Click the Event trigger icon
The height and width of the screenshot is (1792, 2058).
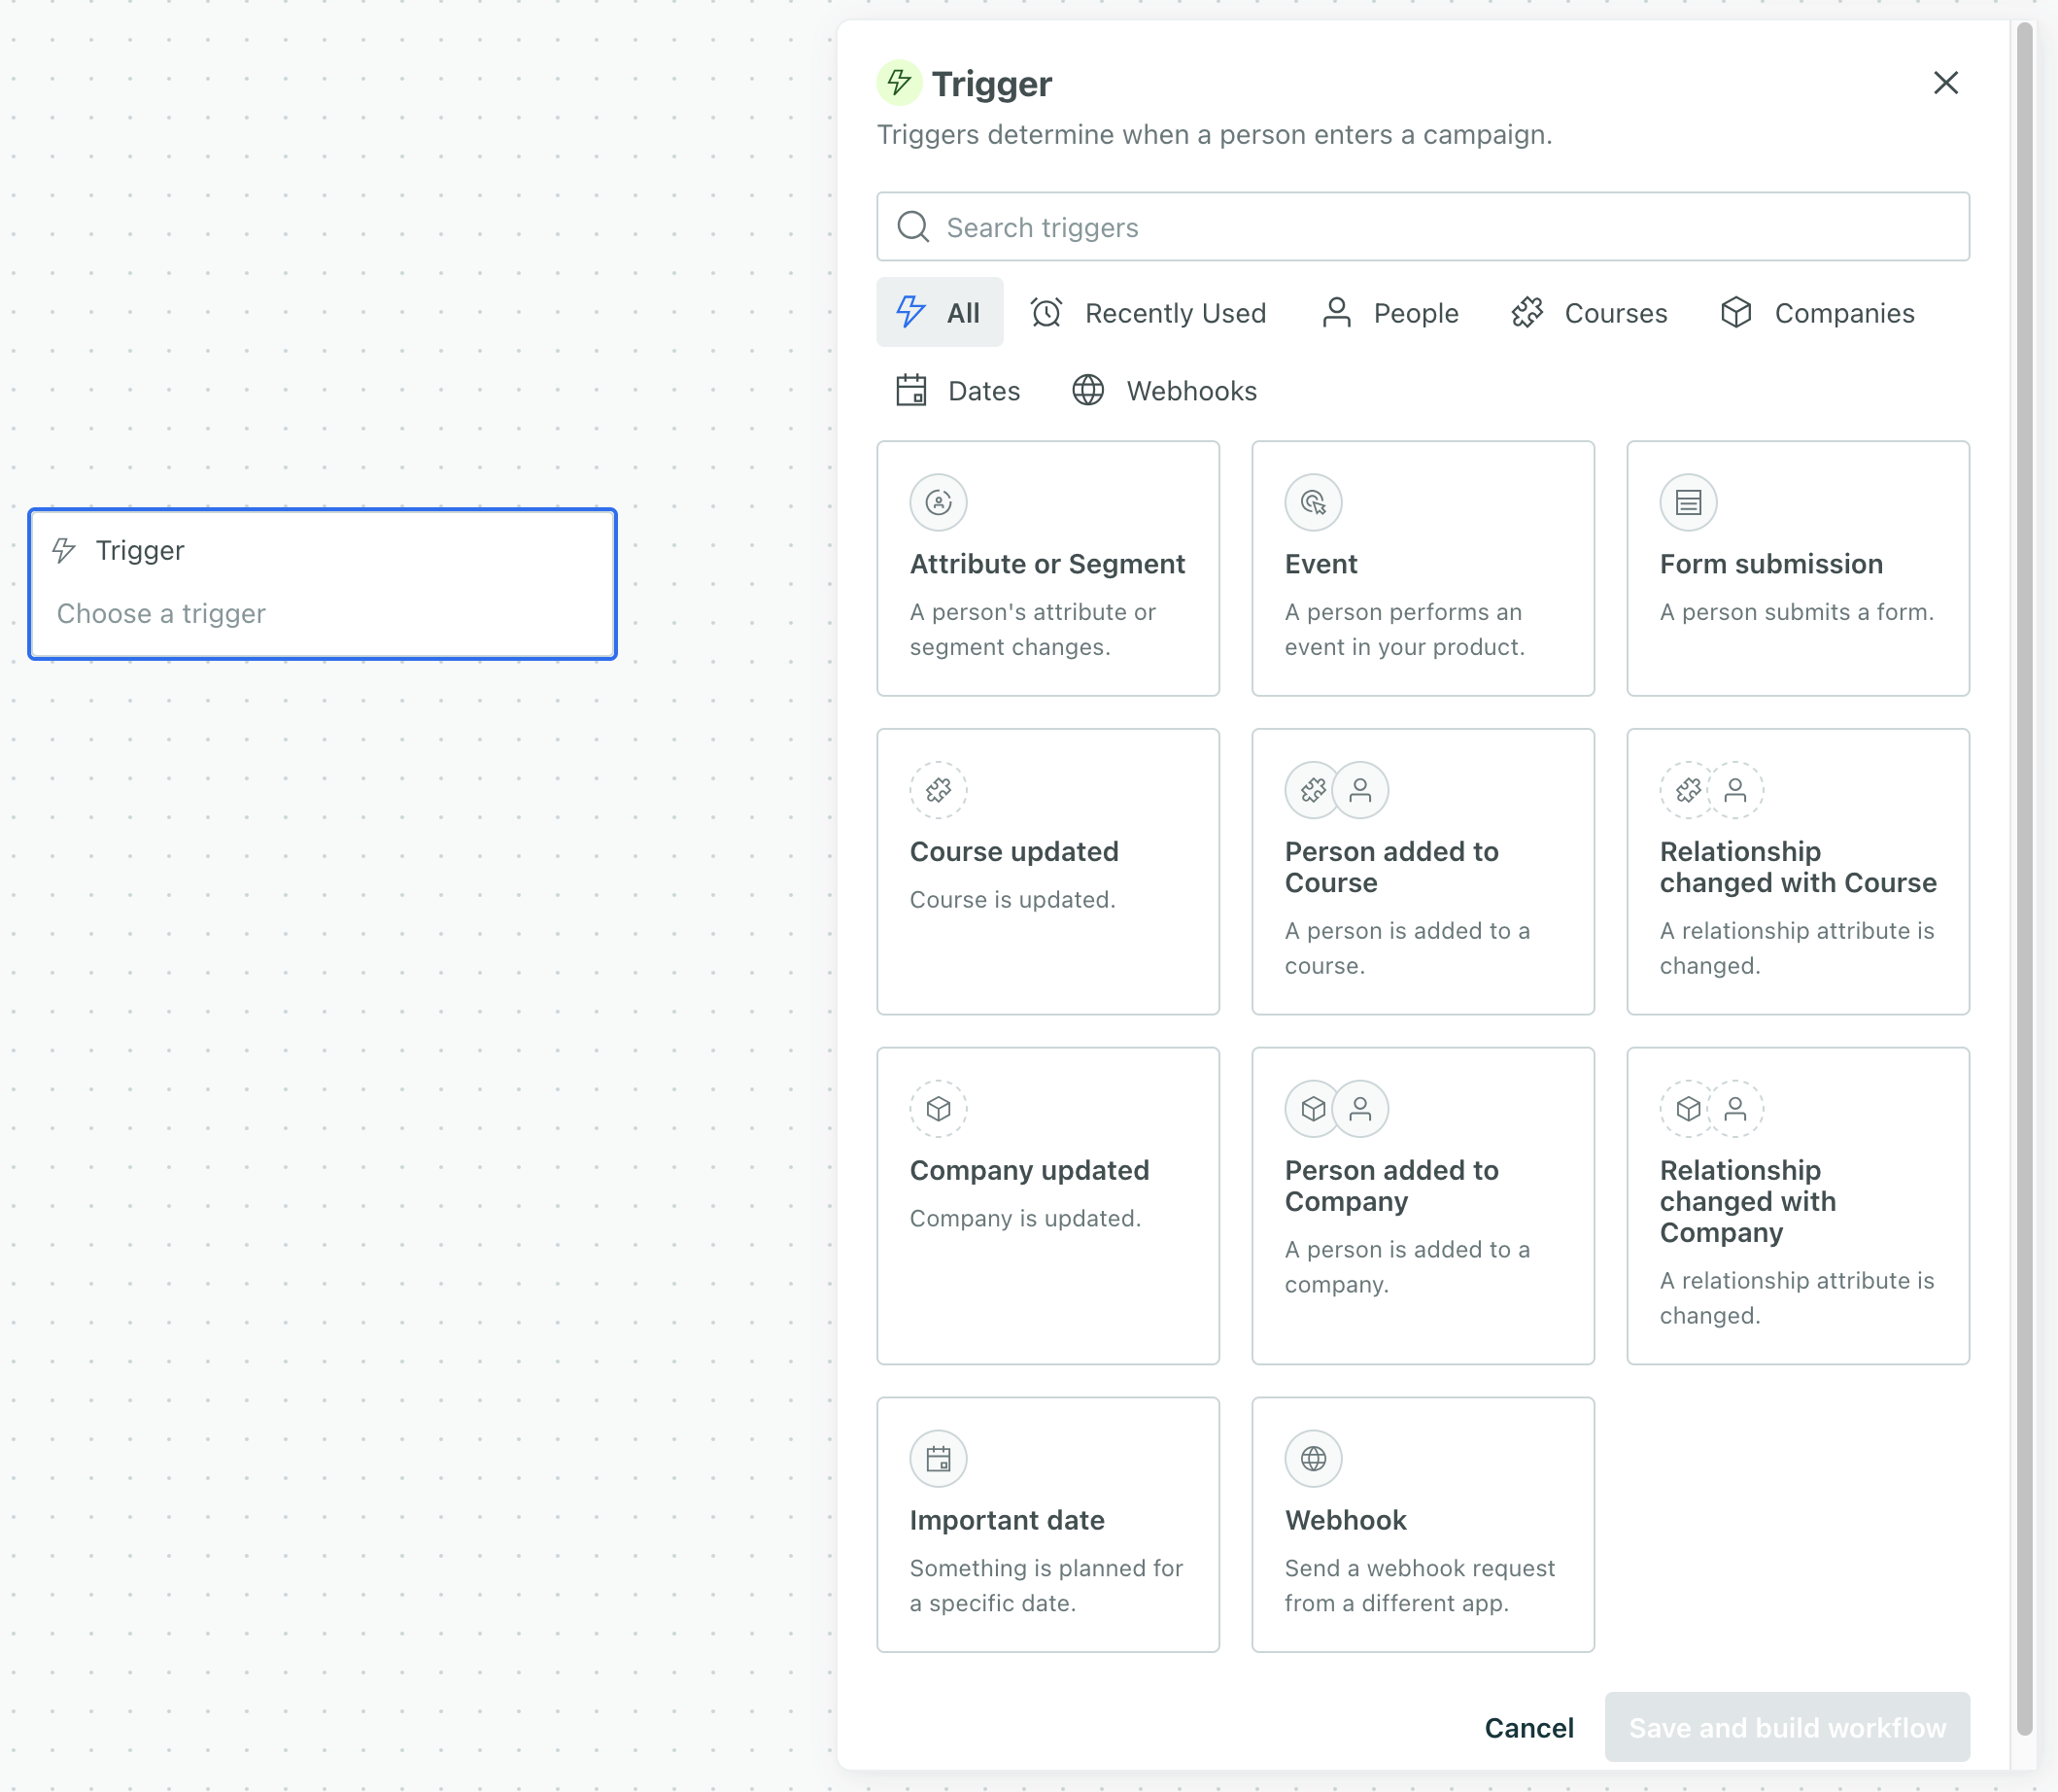tap(1313, 503)
